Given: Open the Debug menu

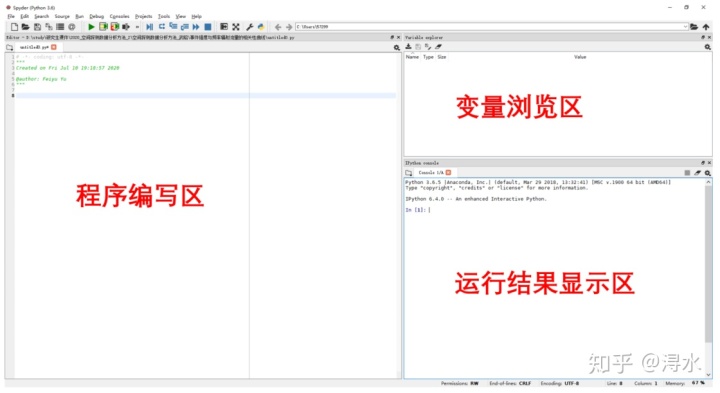Looking at the screenshot, I should 96,16.
